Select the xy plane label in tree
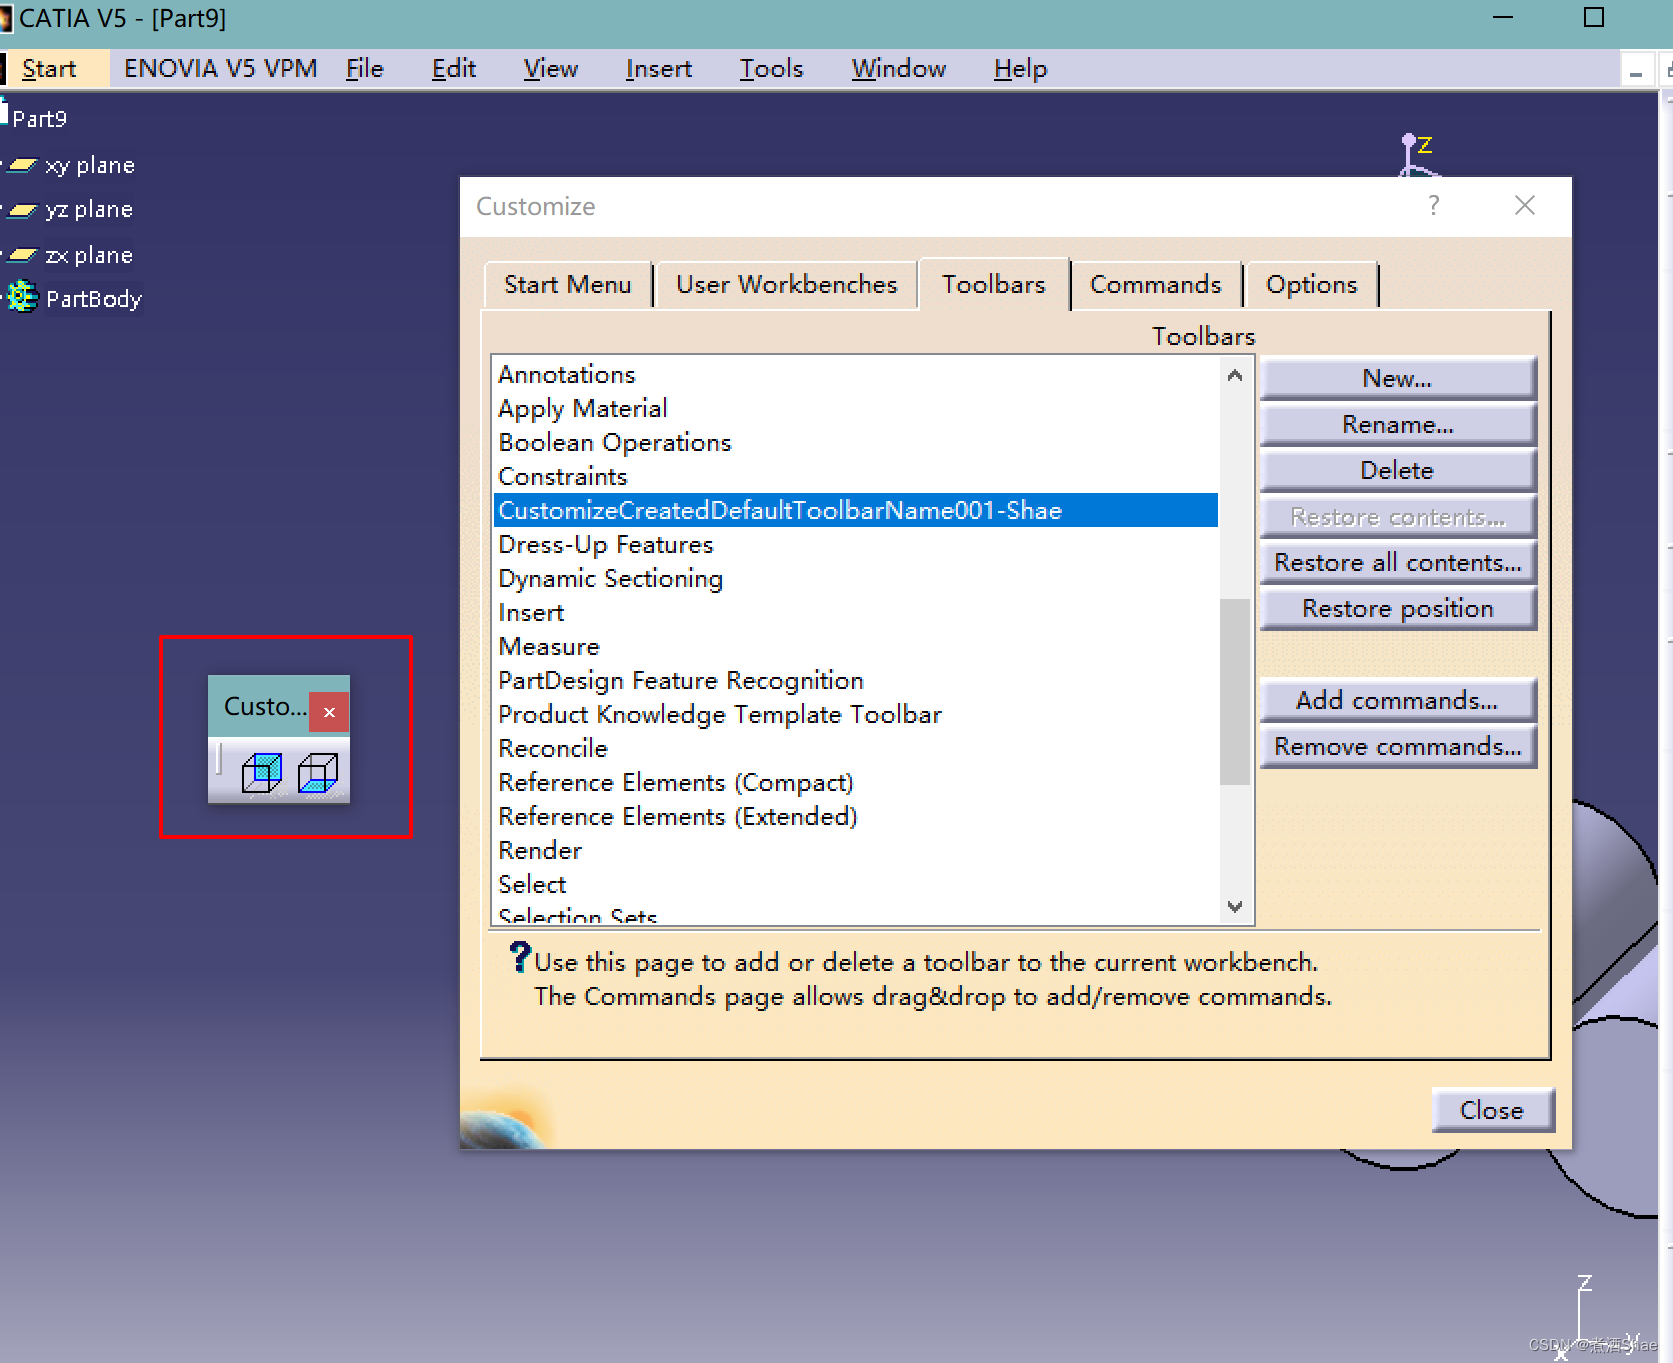This screenshot has width=1673, height=1363. (x=90, y=165)
